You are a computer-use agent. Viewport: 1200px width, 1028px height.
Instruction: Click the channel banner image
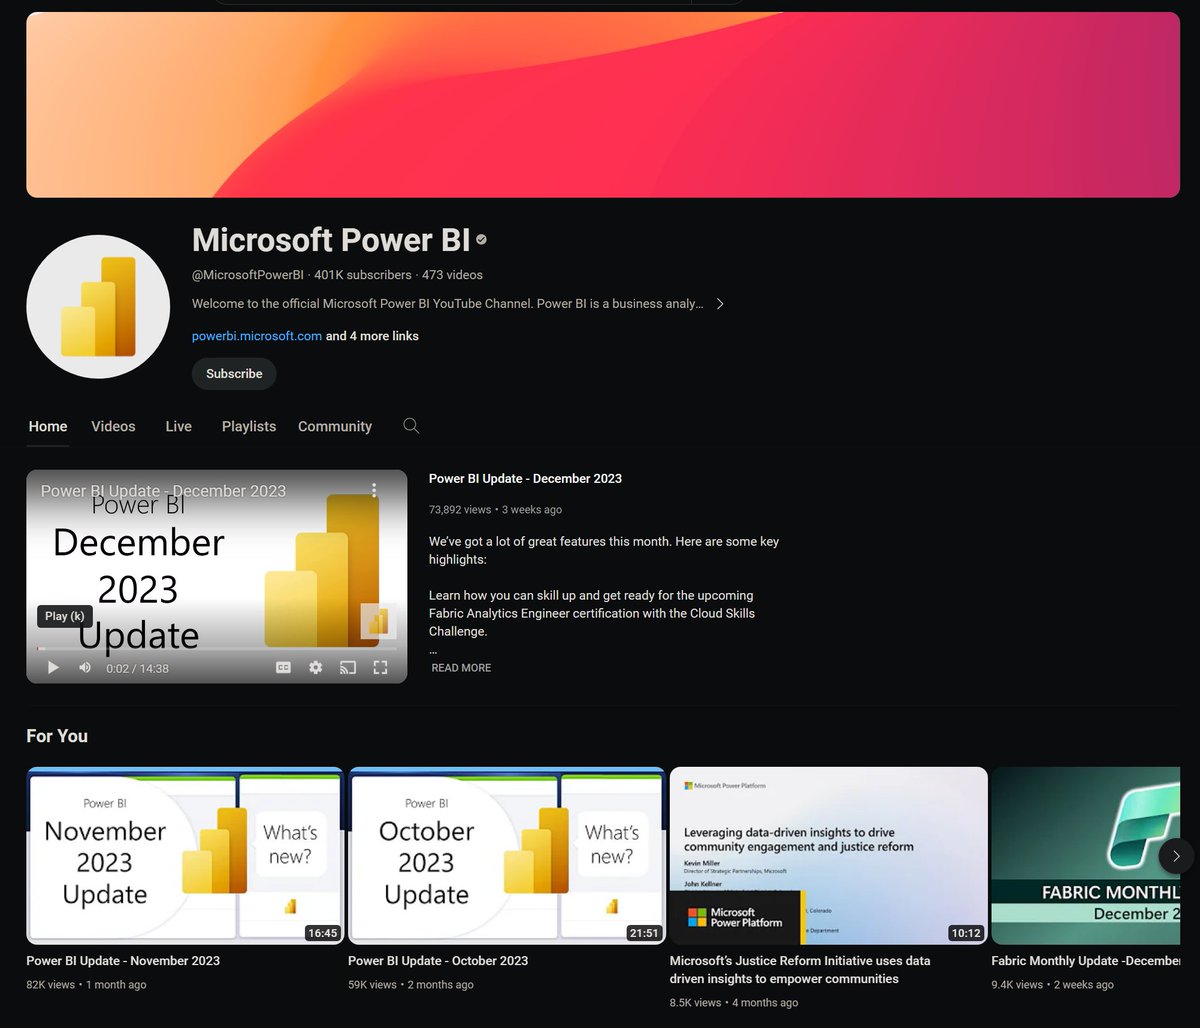click(603, 105)
